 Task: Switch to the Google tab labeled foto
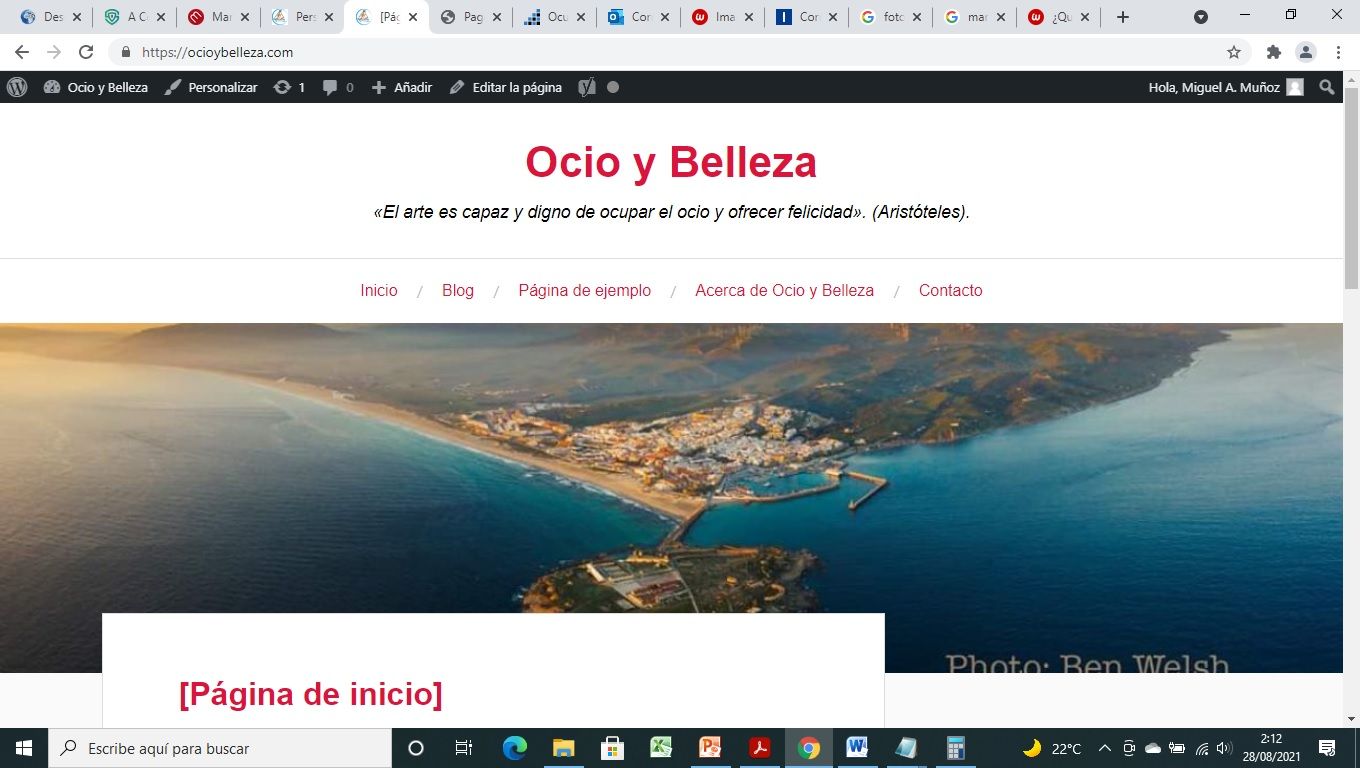[890, 17]
